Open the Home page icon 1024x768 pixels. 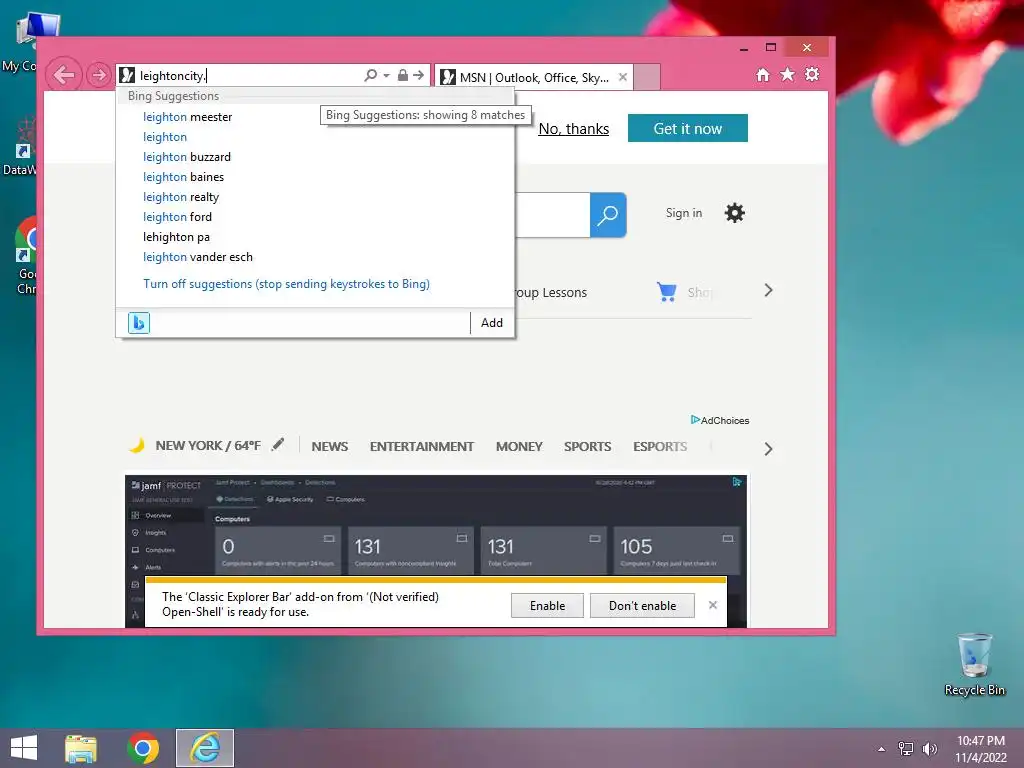tap(763, 74)
